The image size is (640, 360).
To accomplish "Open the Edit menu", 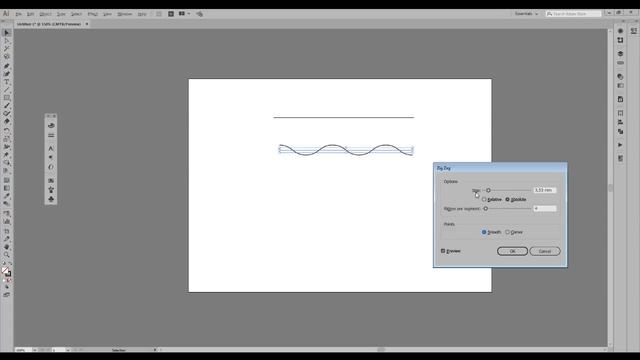I will coord(31,14).
